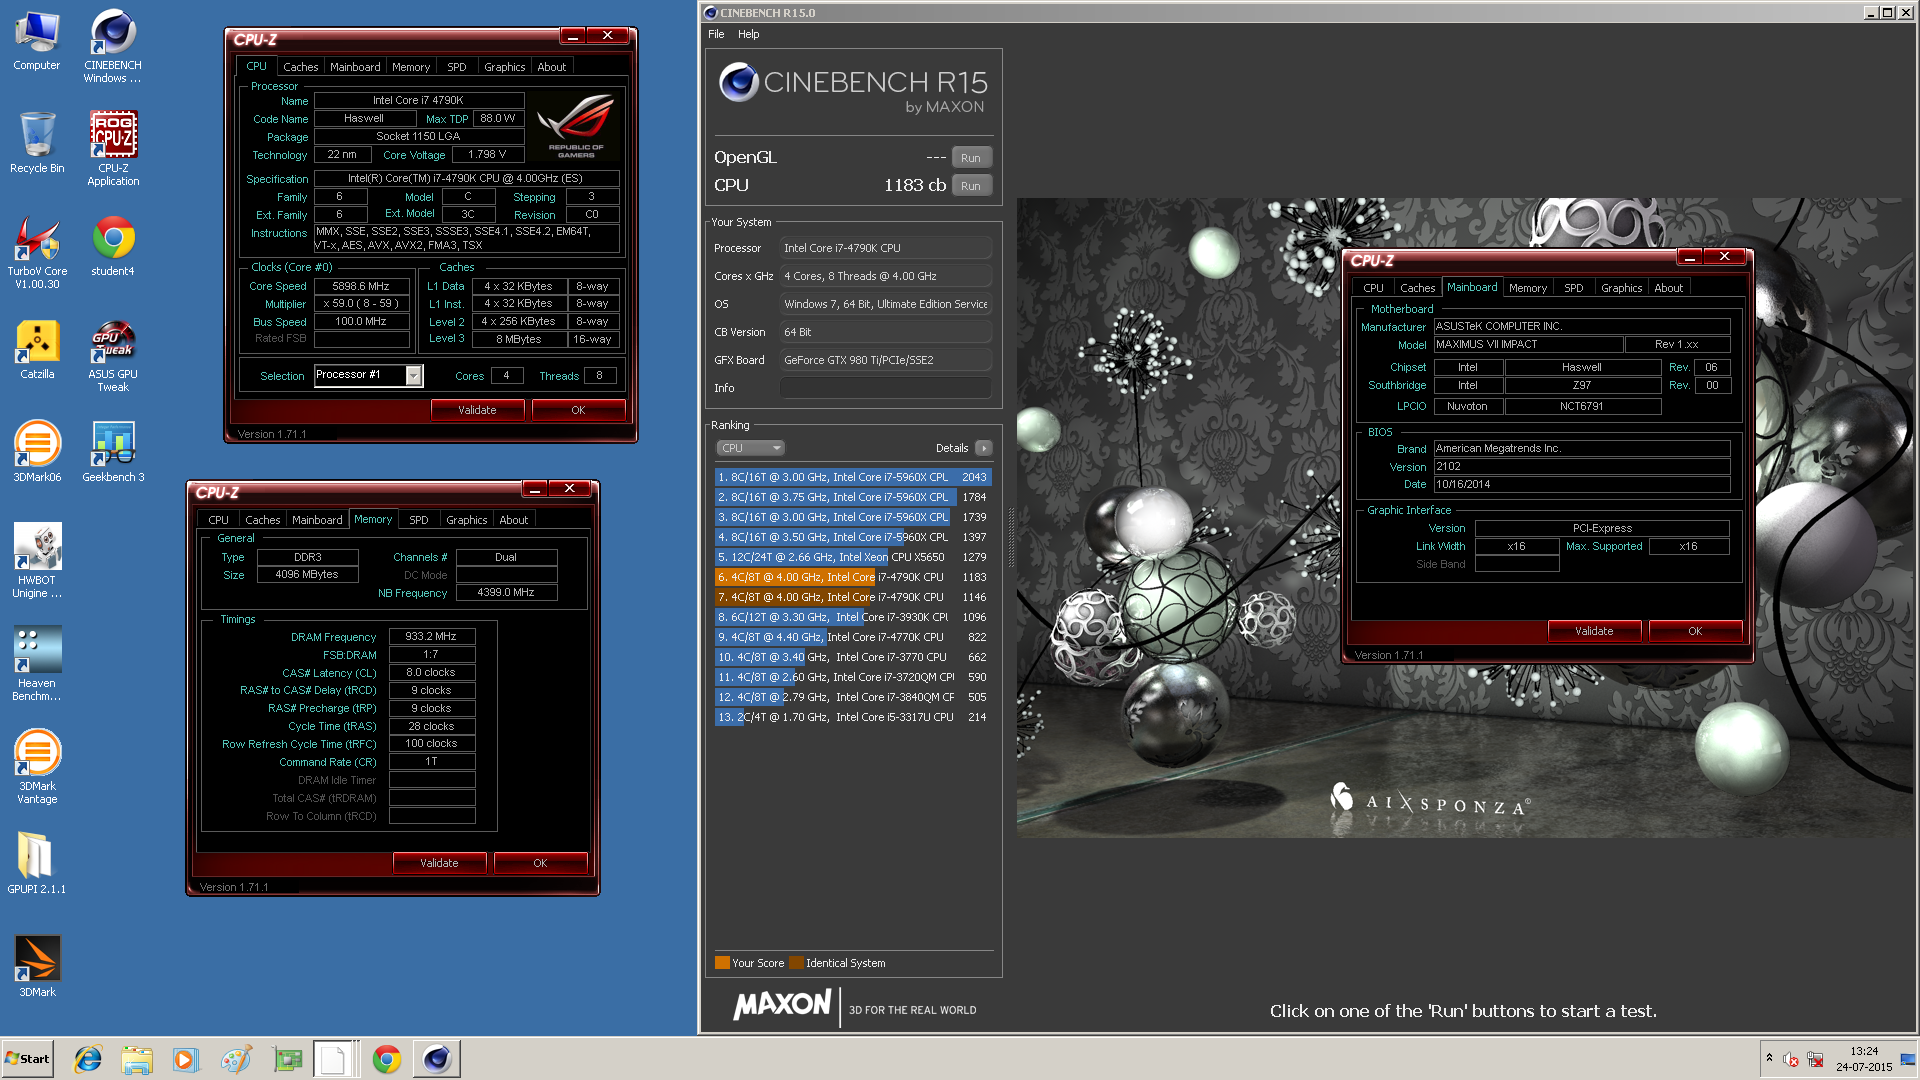The width and height of the screenshot is (1920, 1080).
Task: Click the Core Voltage value 1.798 V
Action: (487, 155)
